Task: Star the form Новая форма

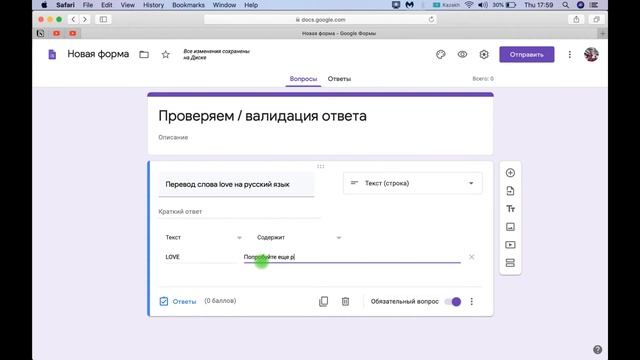Action: 165,54
